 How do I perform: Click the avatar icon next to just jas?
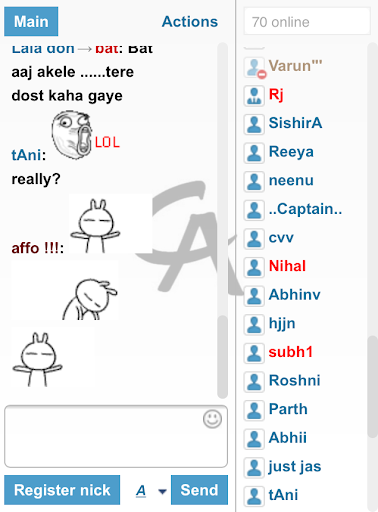254,468
